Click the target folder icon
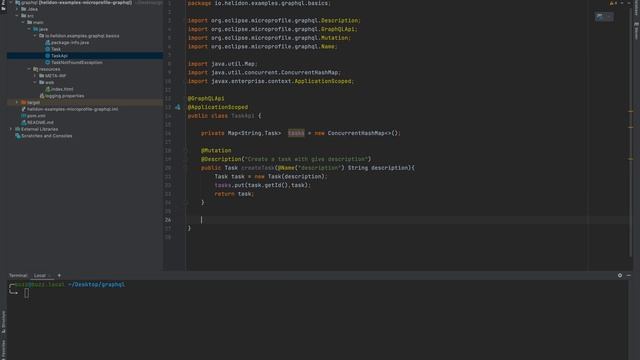Viewport: 640px width, 360px height. click(23, 102)
